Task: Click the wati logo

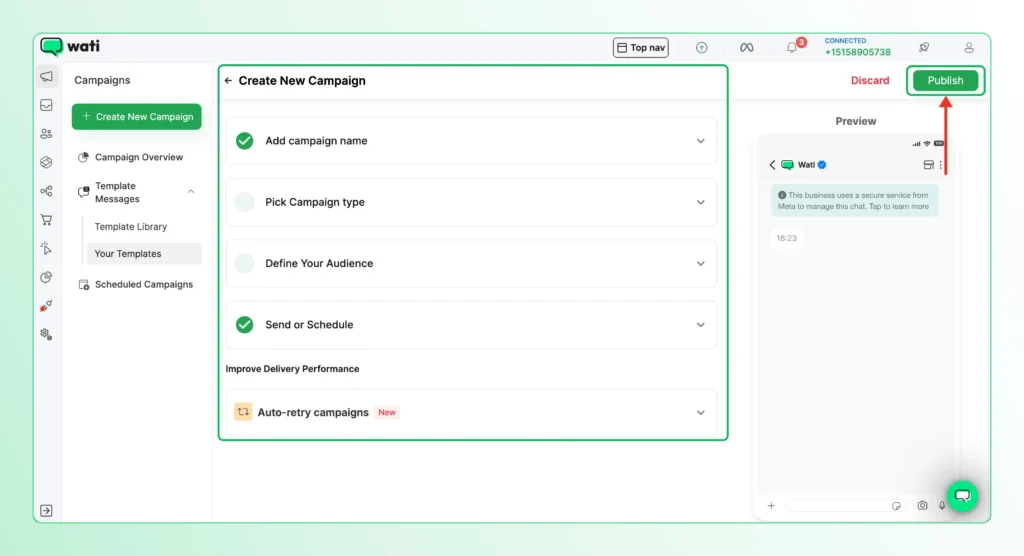Action: click(x=70, y=46)
